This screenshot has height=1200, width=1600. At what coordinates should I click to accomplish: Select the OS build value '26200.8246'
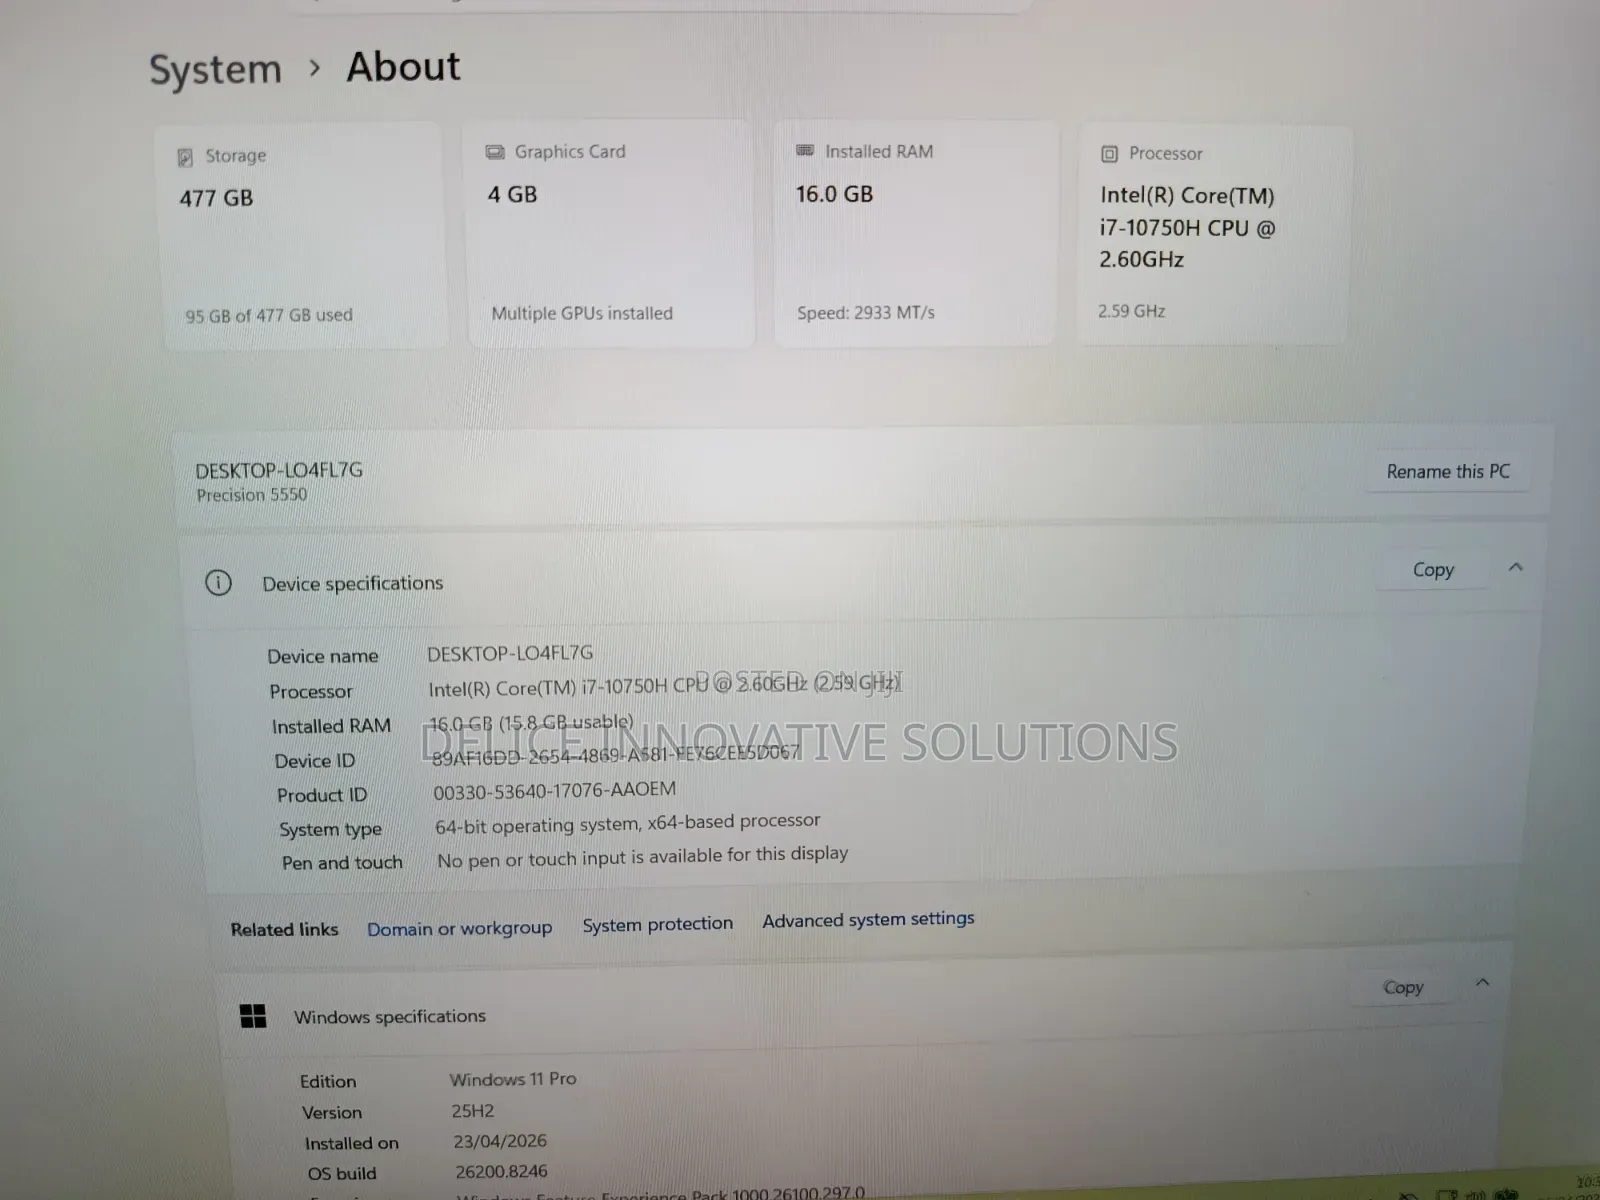tap(501, 1171)
